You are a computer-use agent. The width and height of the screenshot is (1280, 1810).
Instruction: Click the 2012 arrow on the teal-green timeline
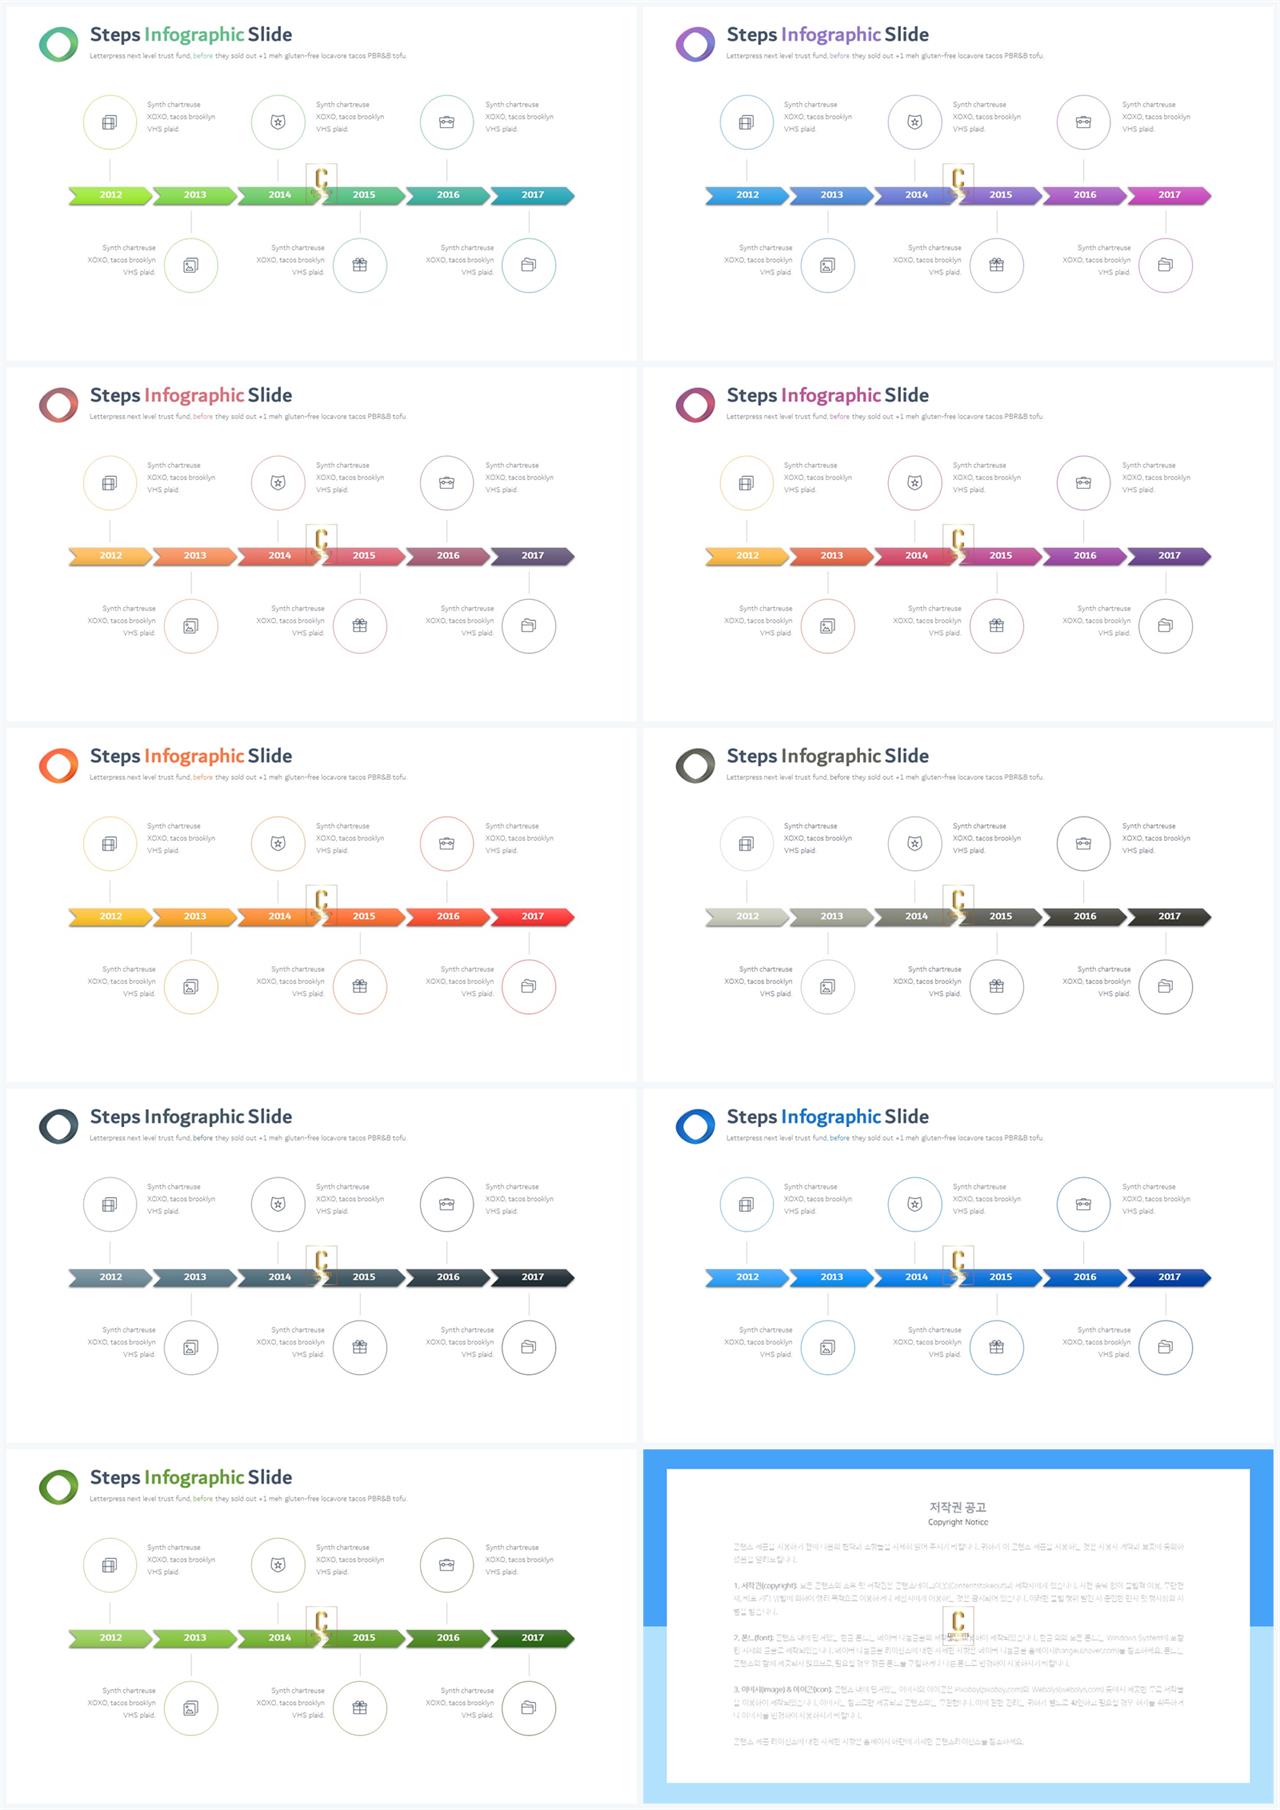point(110,195)
